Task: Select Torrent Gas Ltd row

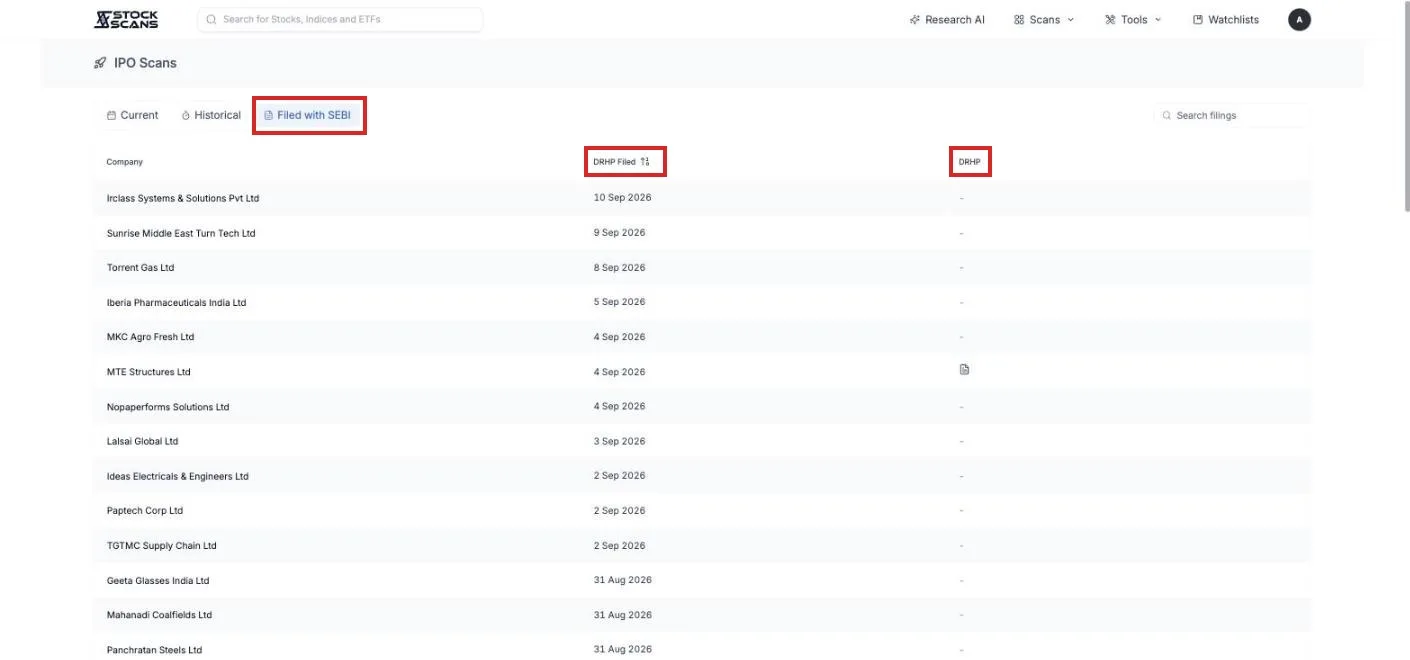Action: 702,268
